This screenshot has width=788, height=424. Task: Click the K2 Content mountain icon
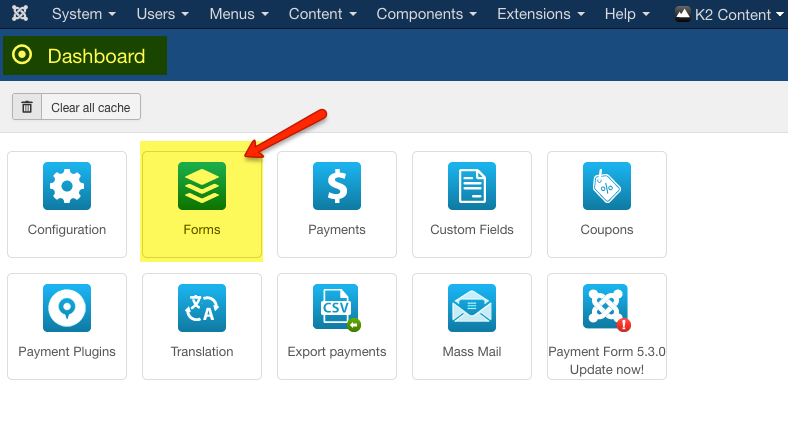point(682,14)
